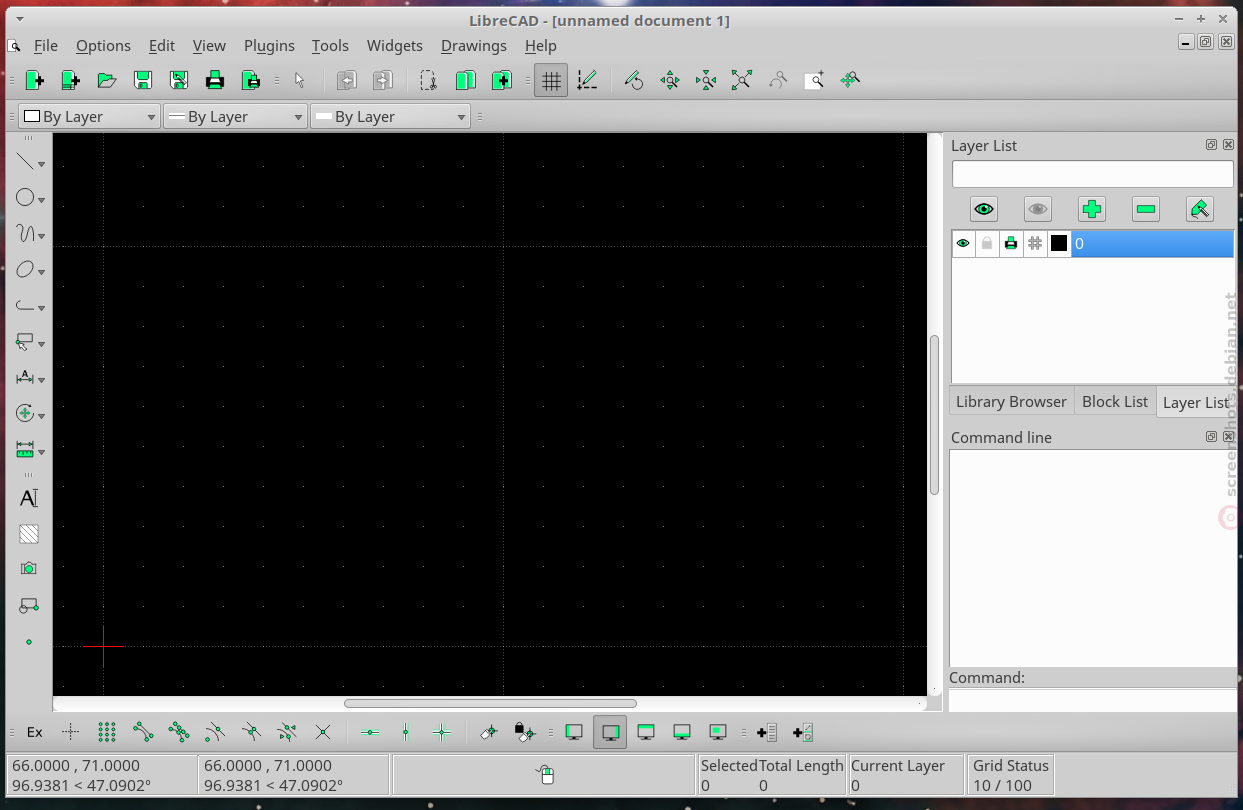The width and height of the screenshot is (1243, 810).
Task: Float the Layer List panel
Action: click(x=1212, y=145)
